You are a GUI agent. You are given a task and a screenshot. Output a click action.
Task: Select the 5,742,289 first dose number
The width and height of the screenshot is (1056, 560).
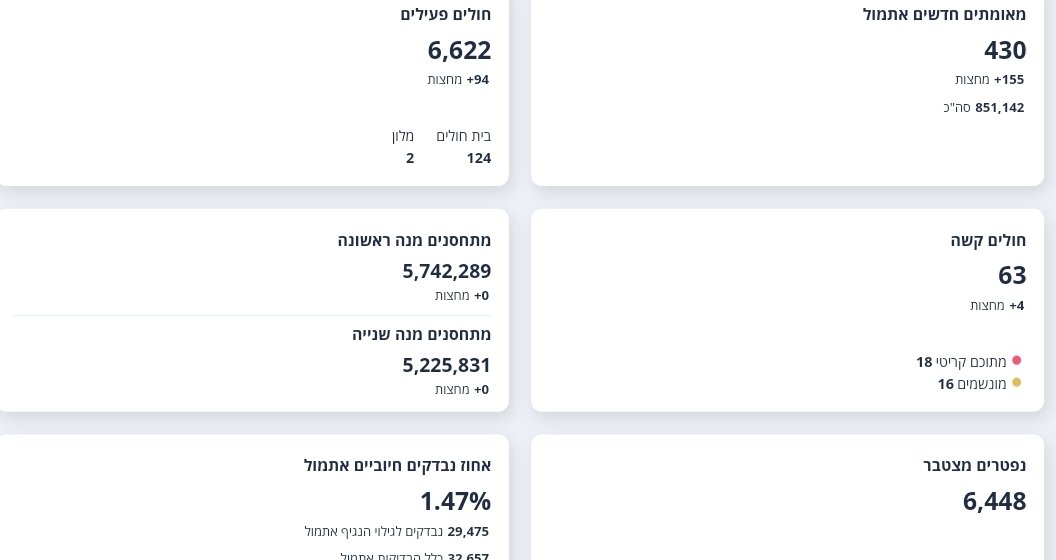coord(447,271)
